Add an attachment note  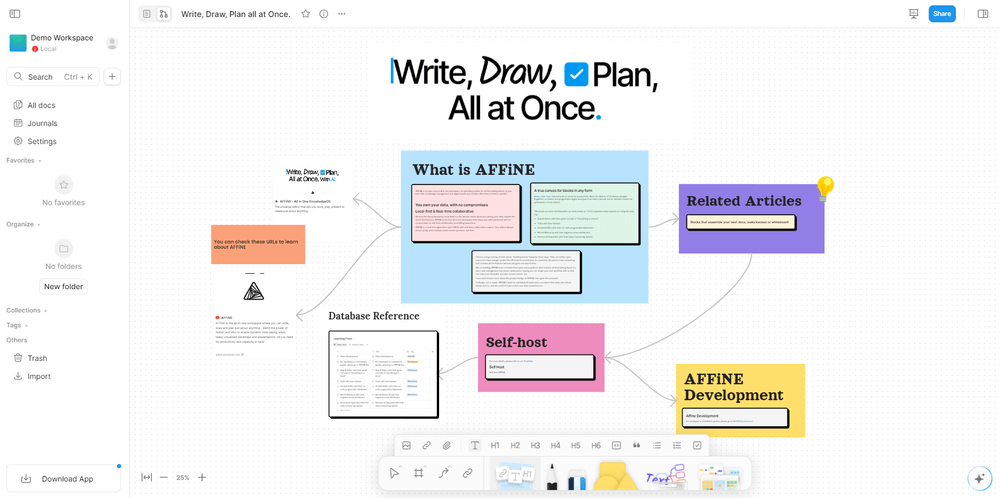[x=446, y=445]
